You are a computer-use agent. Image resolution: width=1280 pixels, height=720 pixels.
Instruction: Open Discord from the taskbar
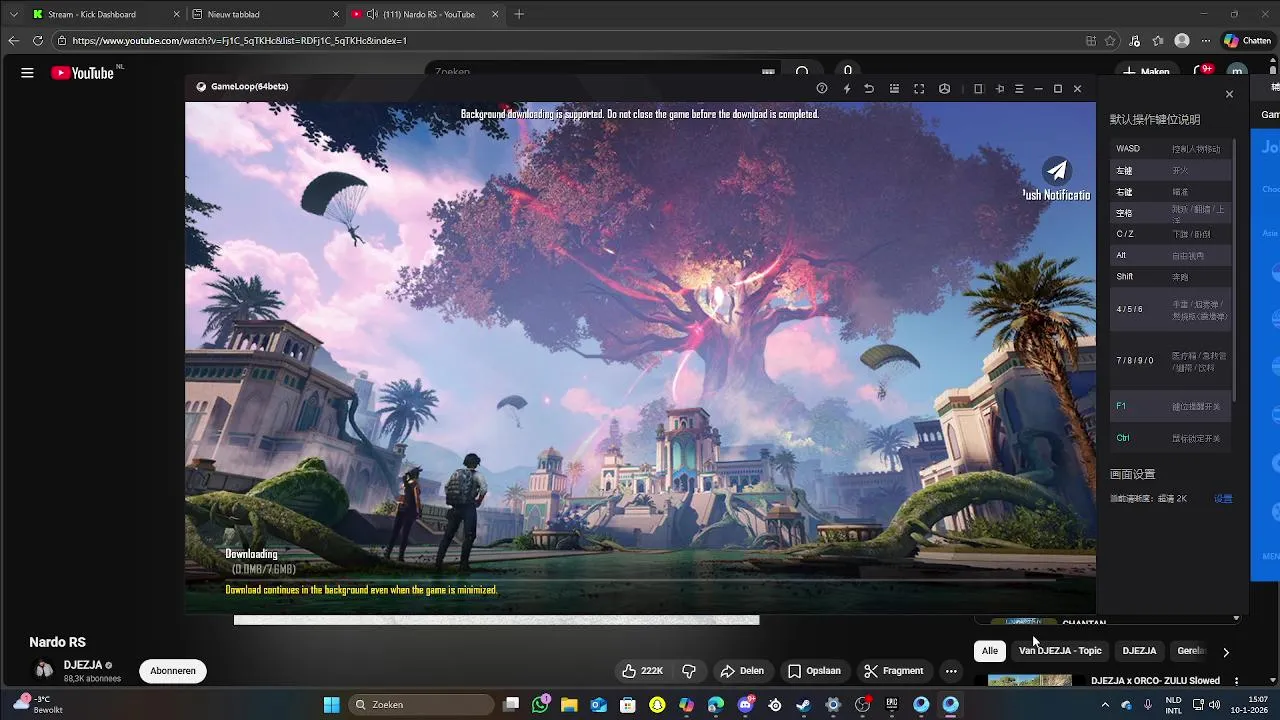click(x=746, y=705)
